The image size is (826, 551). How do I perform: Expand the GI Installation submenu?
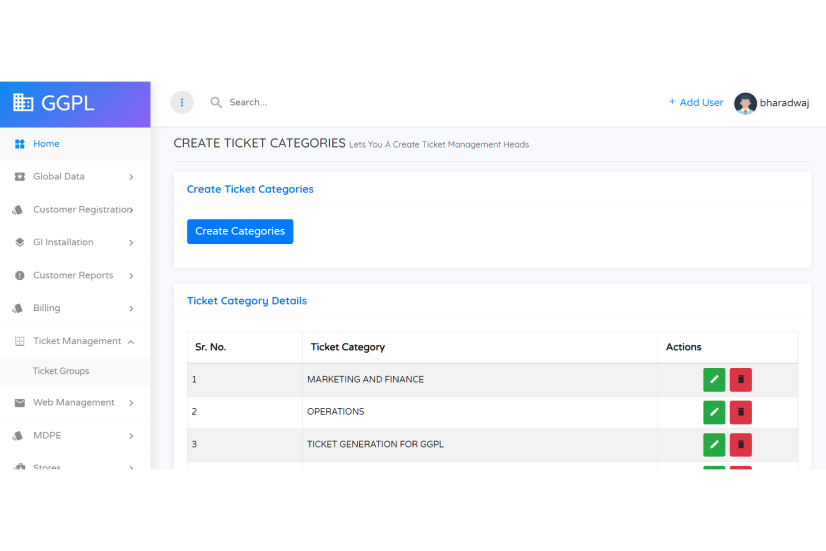point(75,242)
